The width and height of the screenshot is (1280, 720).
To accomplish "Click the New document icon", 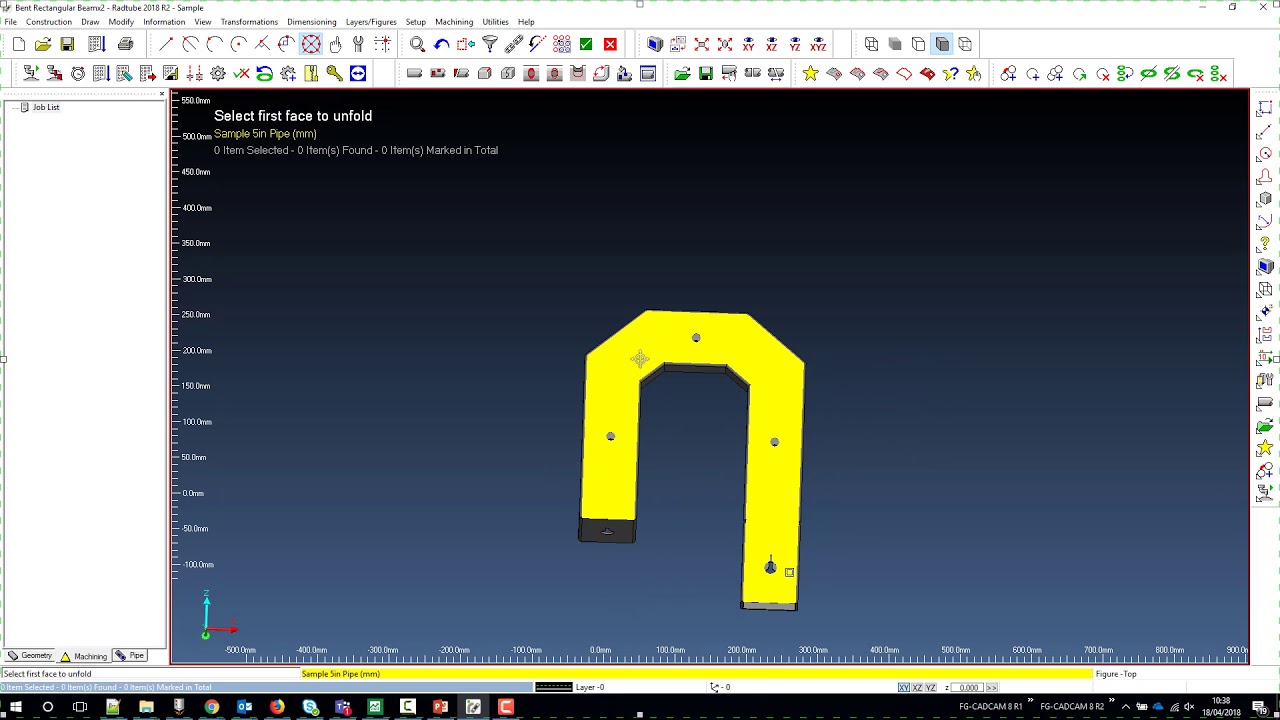I will point(19,44).
